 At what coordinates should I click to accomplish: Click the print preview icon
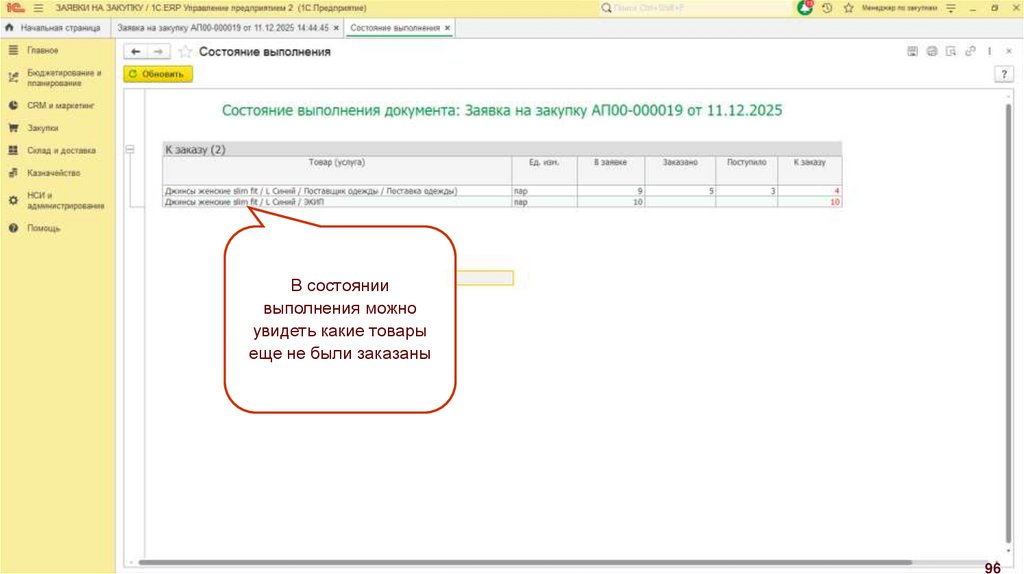point(951,52)
